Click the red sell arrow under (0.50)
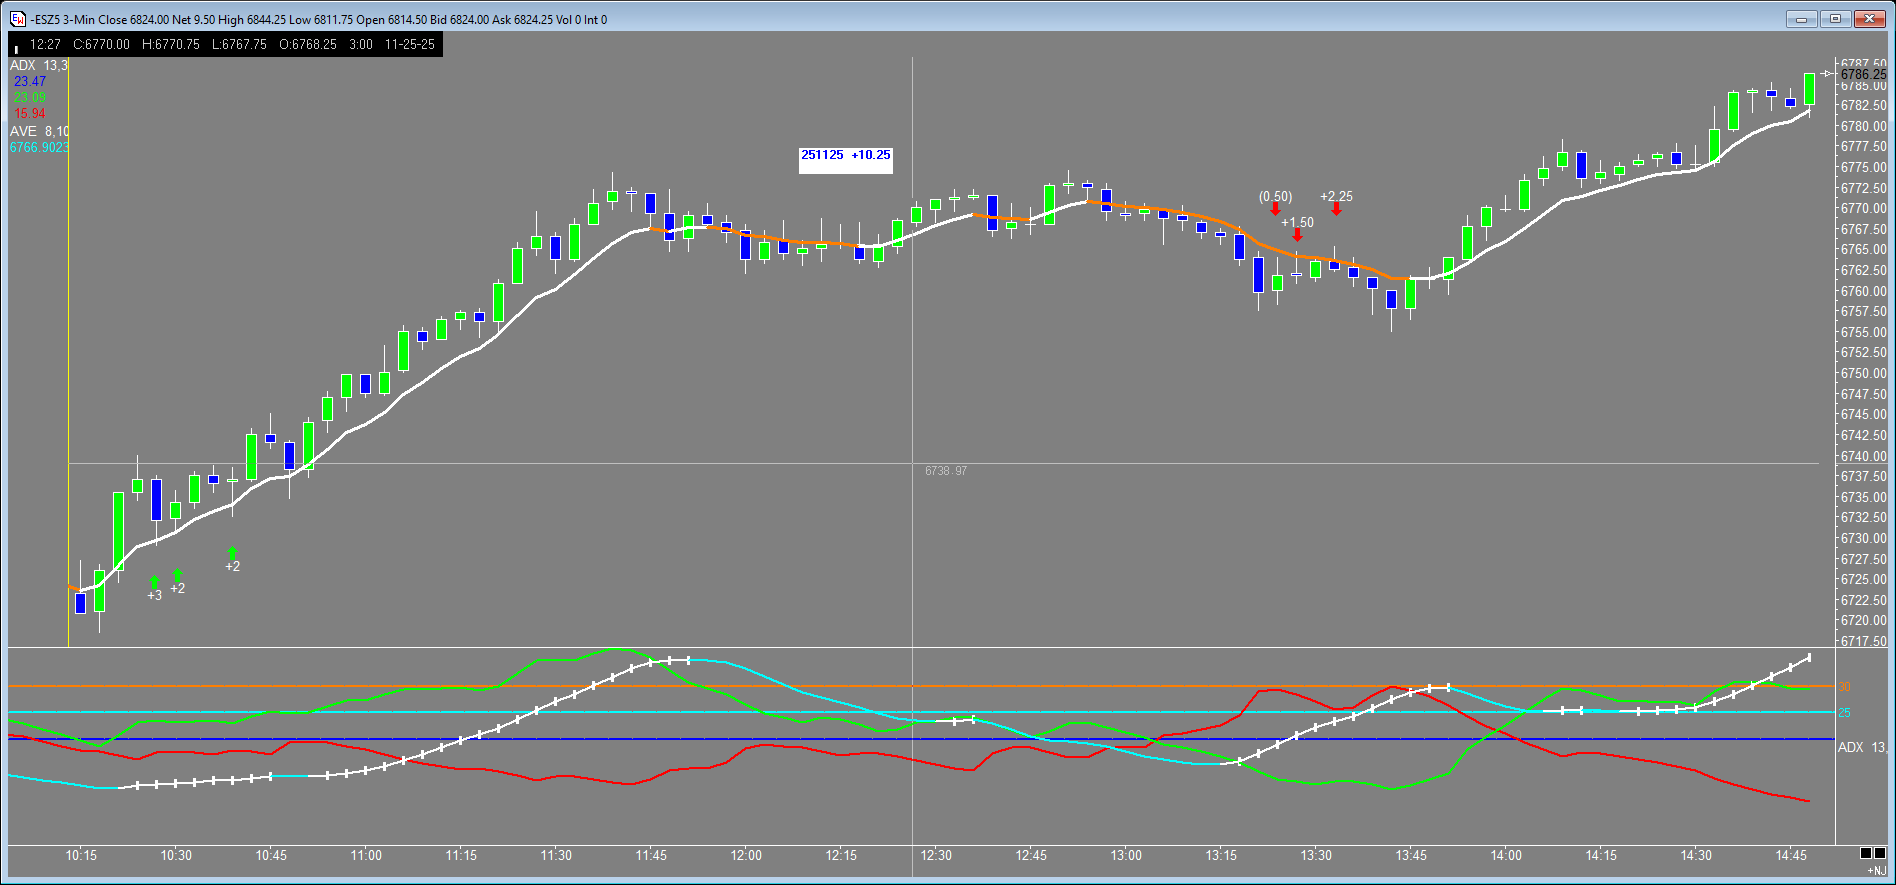Screen dimensions: 1896x885 [x=1275, y=209]
